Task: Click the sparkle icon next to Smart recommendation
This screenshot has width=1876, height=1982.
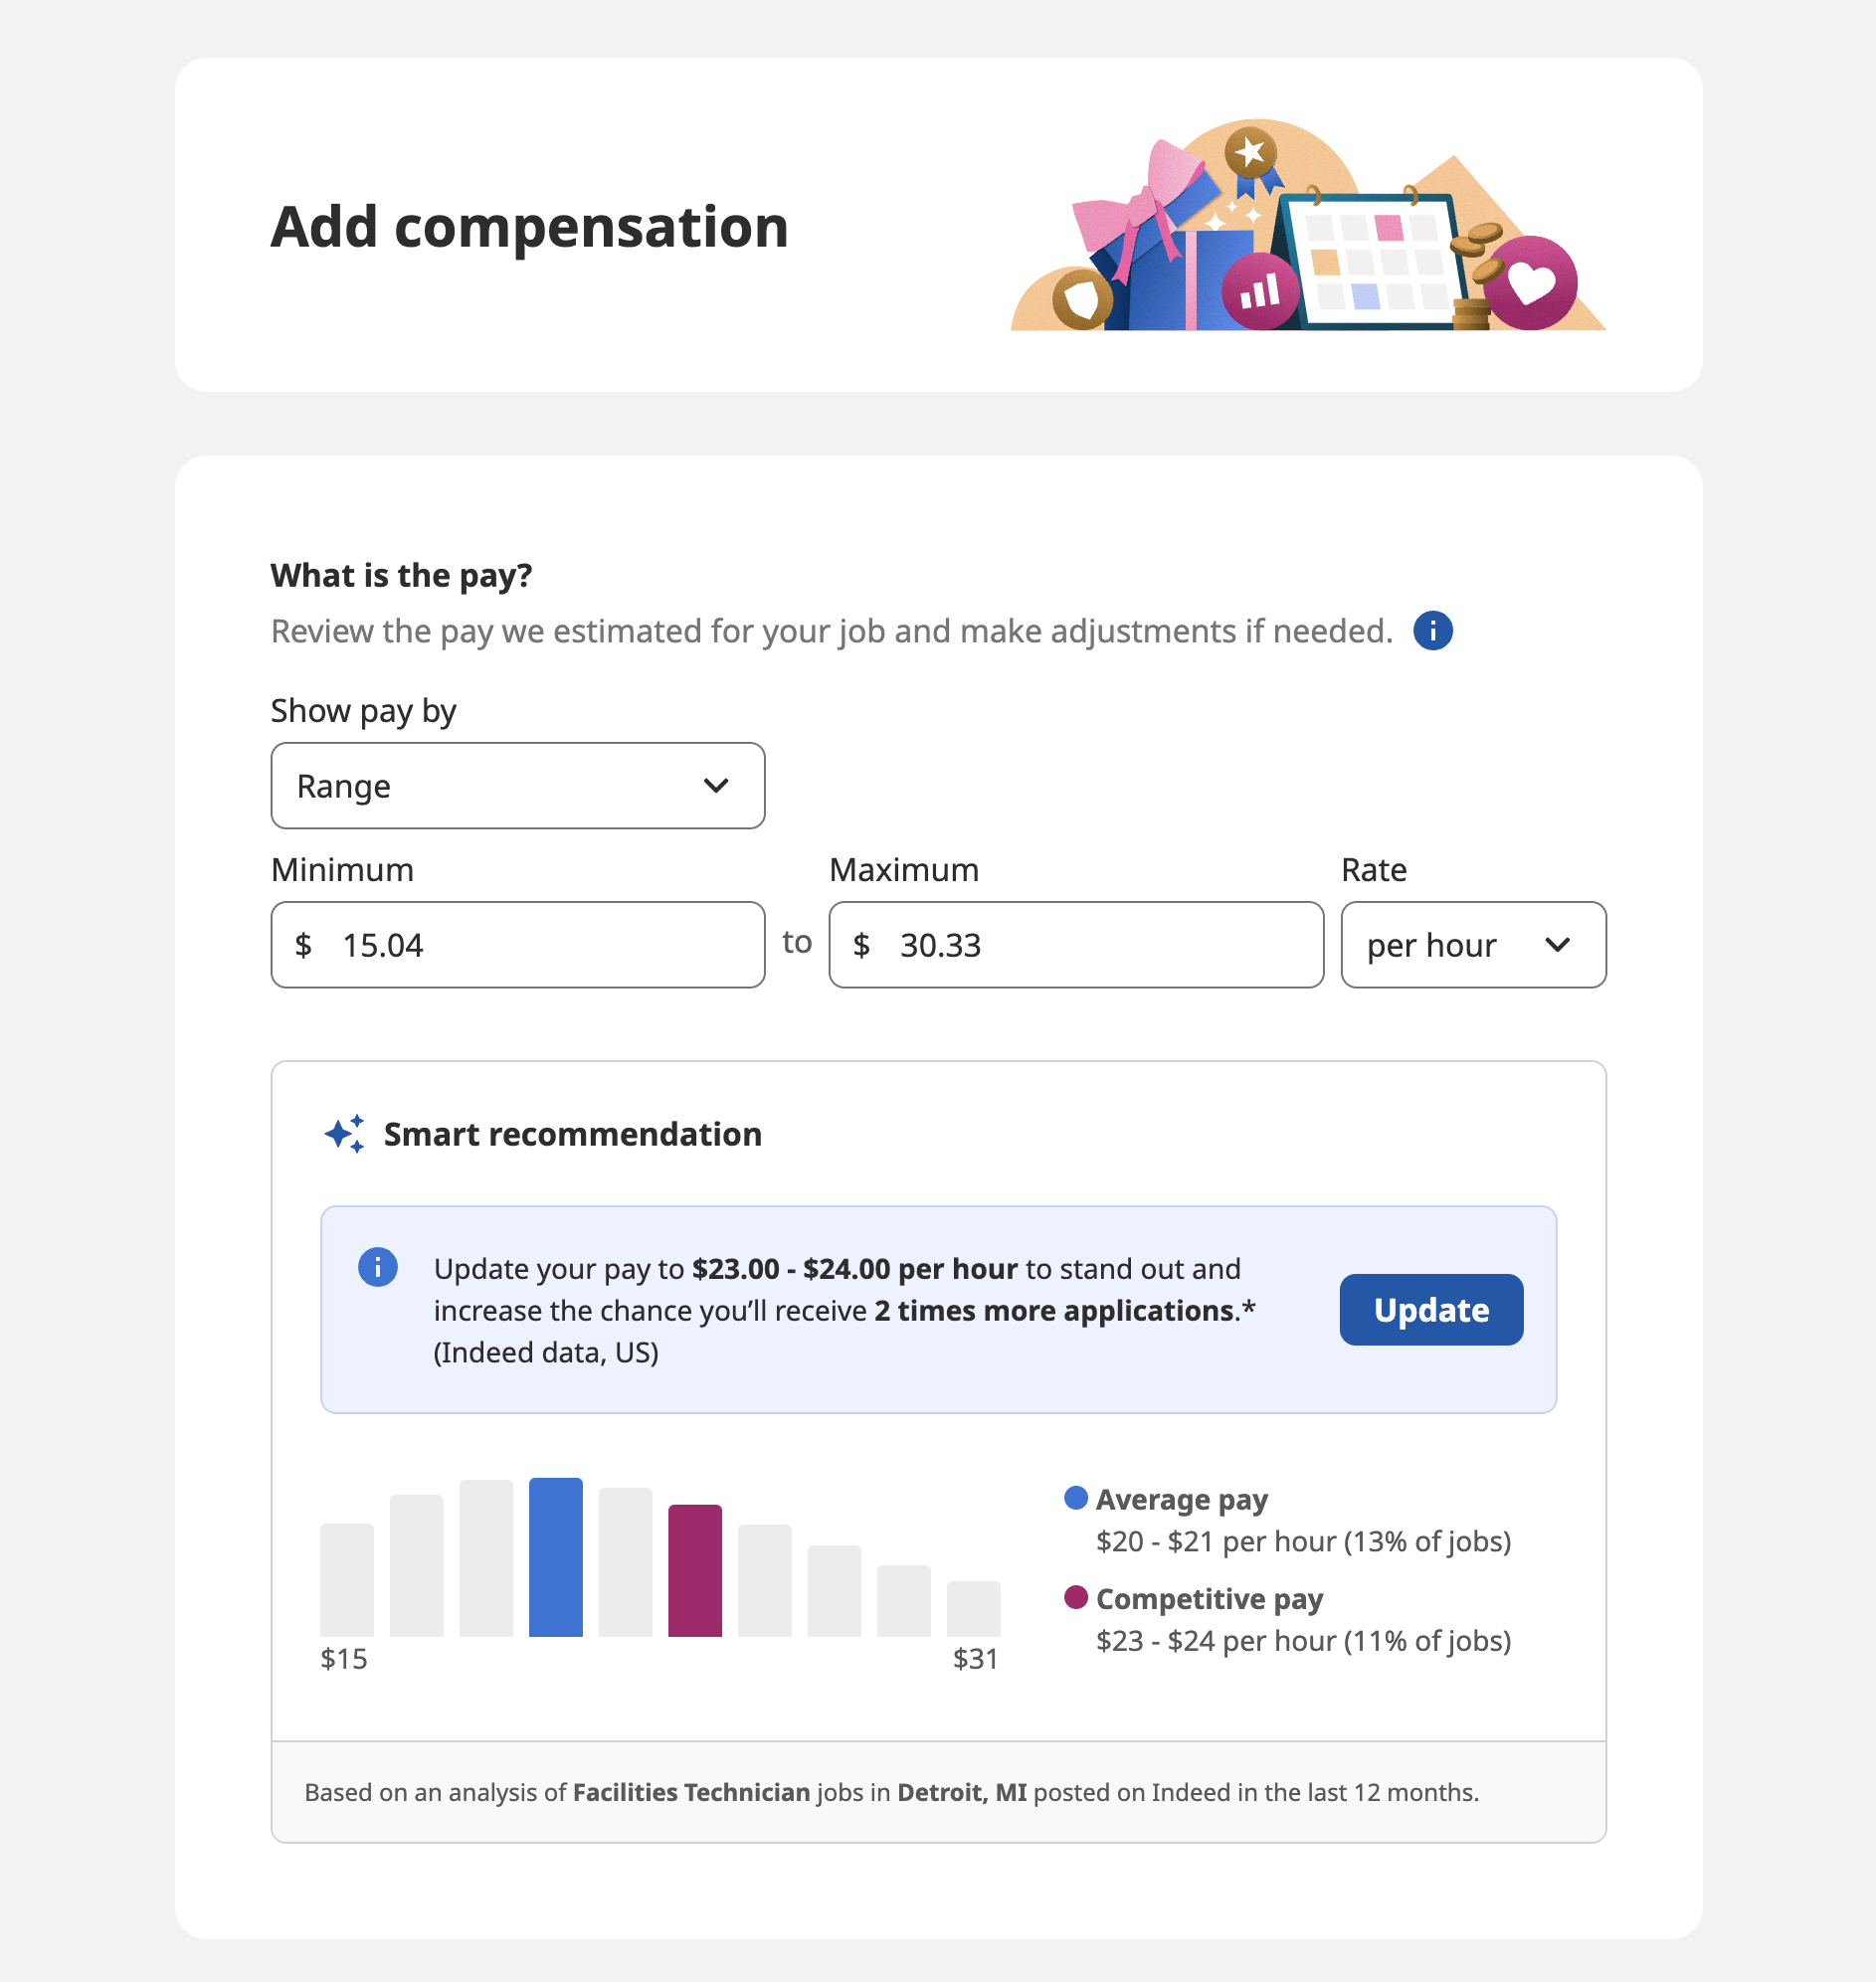Action: [342, 1134]
